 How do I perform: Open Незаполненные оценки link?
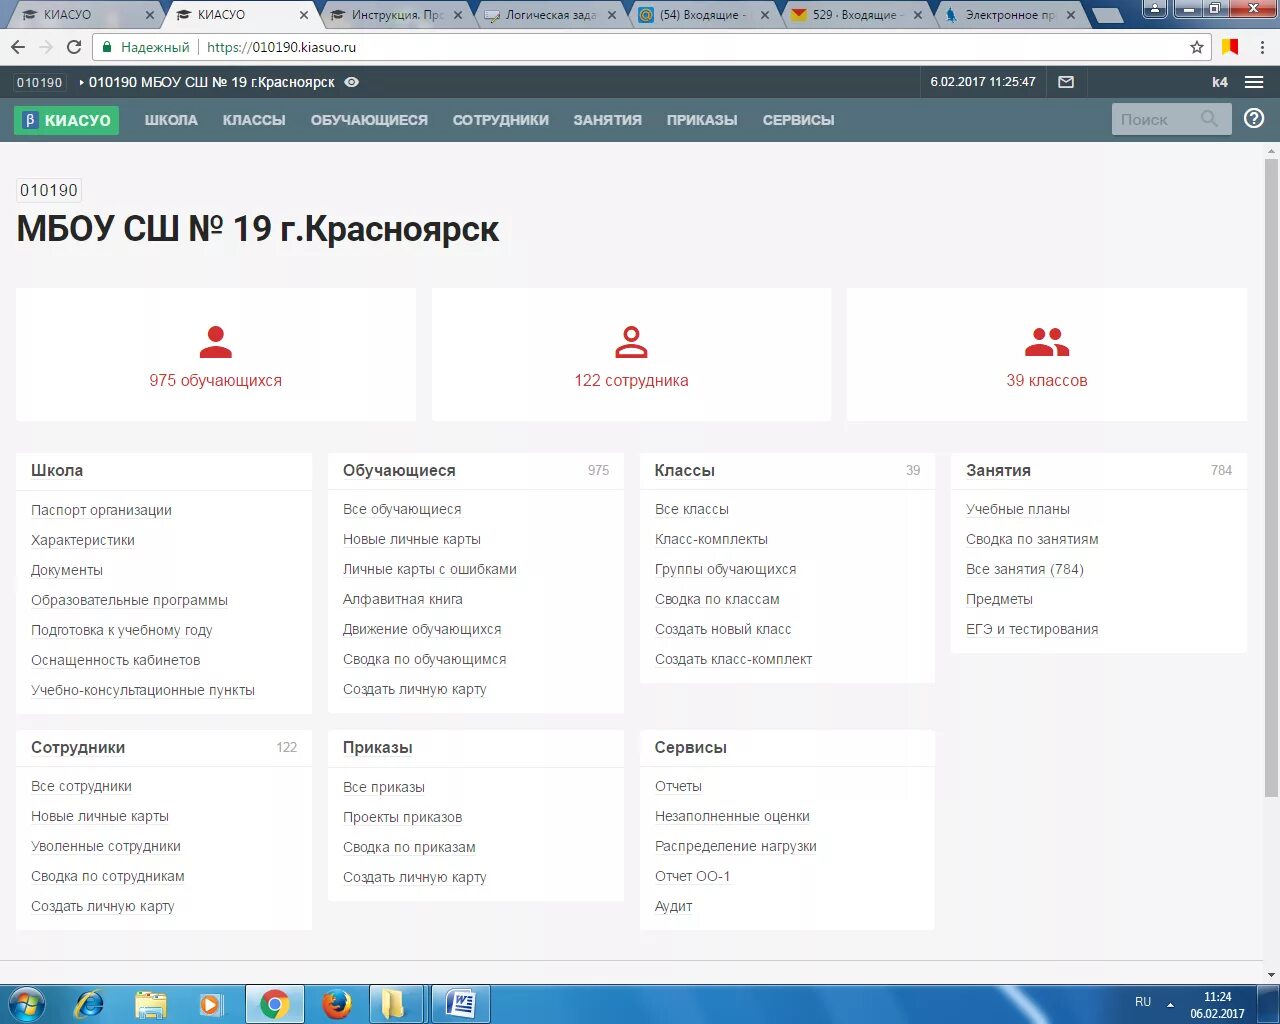pos(732,816)
